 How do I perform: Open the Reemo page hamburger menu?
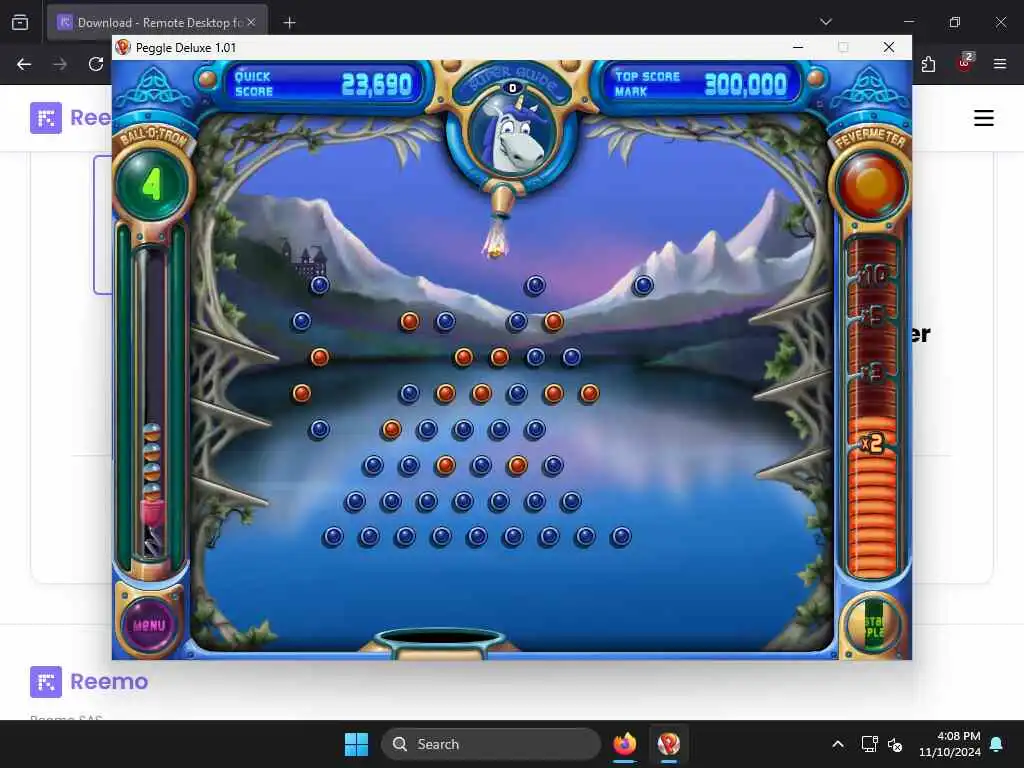984,118
